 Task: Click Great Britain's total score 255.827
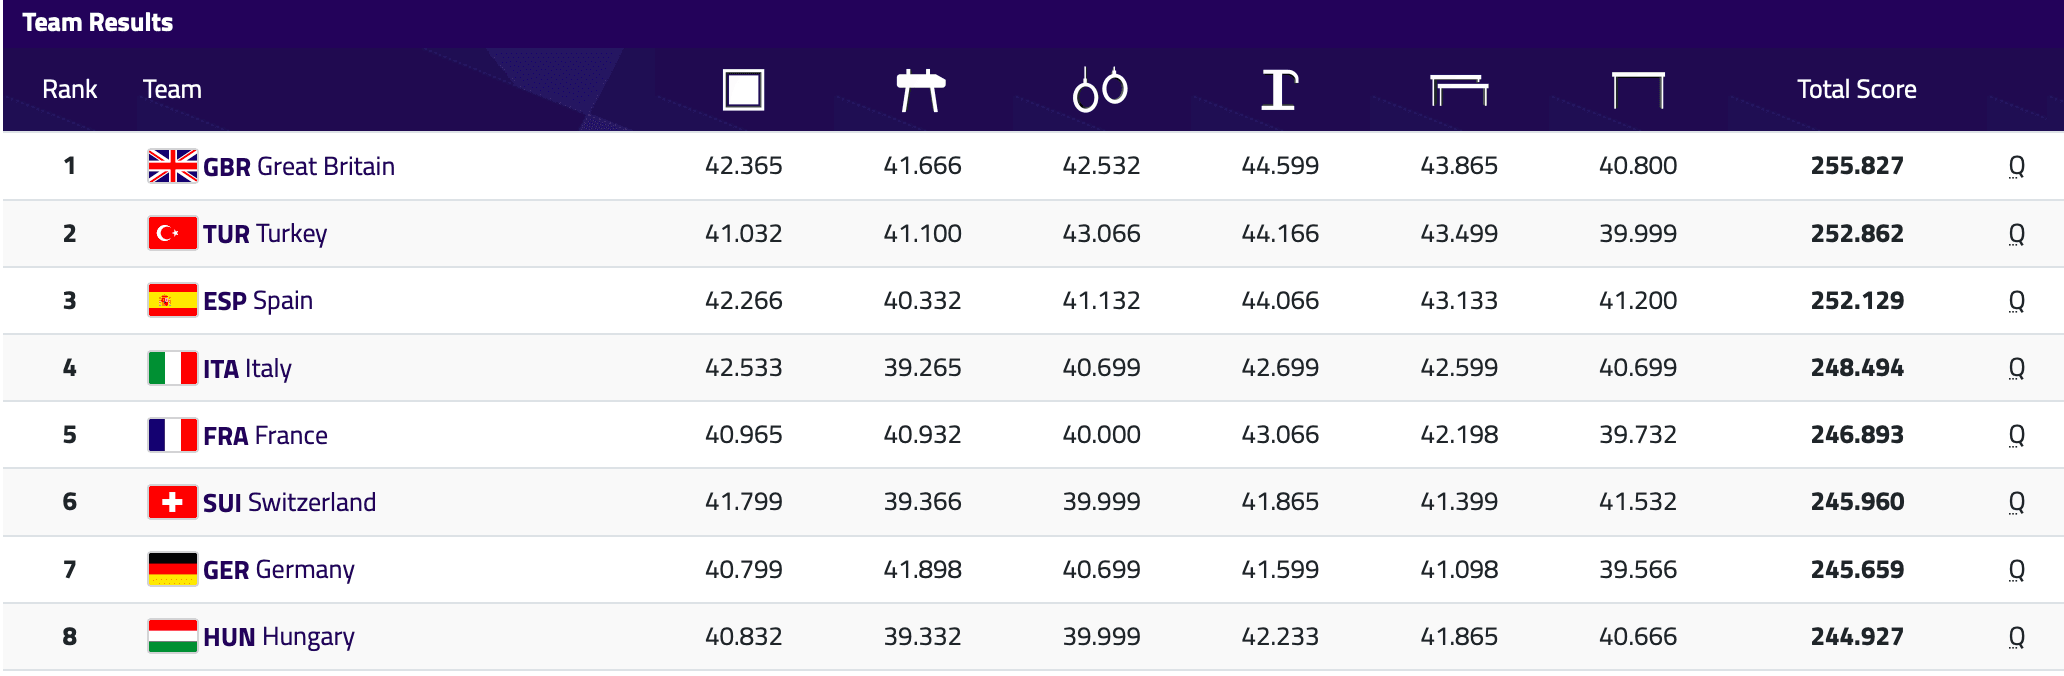pyautogui.click(x=1856, y=166)
